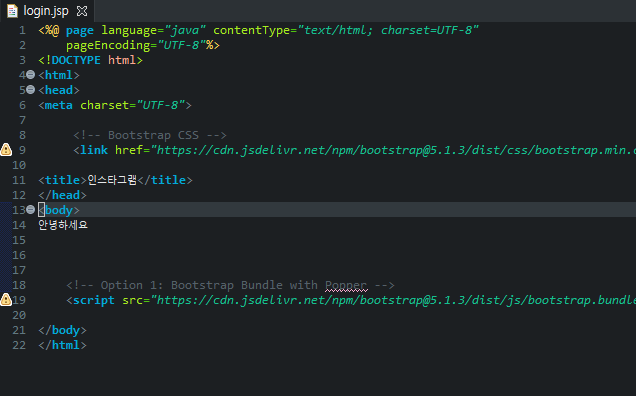Click the text 안녕하세요 on line 14
Viewport: 636px width, 396px height.
pos(63,225)
